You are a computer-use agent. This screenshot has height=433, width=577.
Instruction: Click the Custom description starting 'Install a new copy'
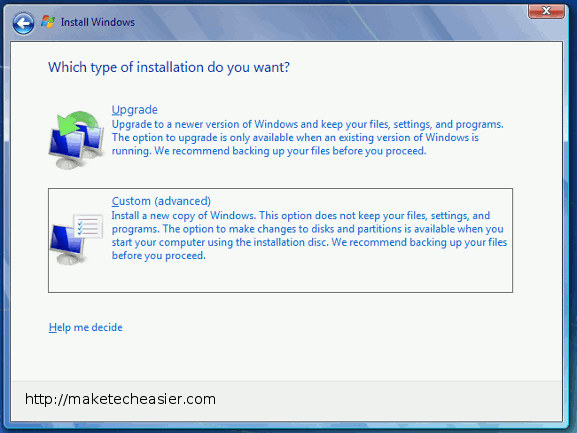pos(309,235)
